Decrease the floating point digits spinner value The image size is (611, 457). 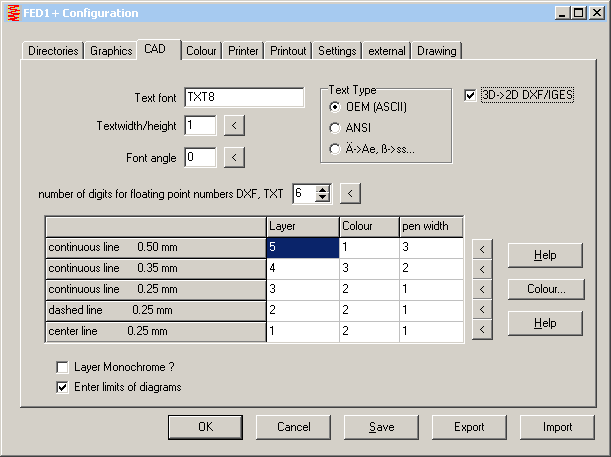tap(322, 197)
